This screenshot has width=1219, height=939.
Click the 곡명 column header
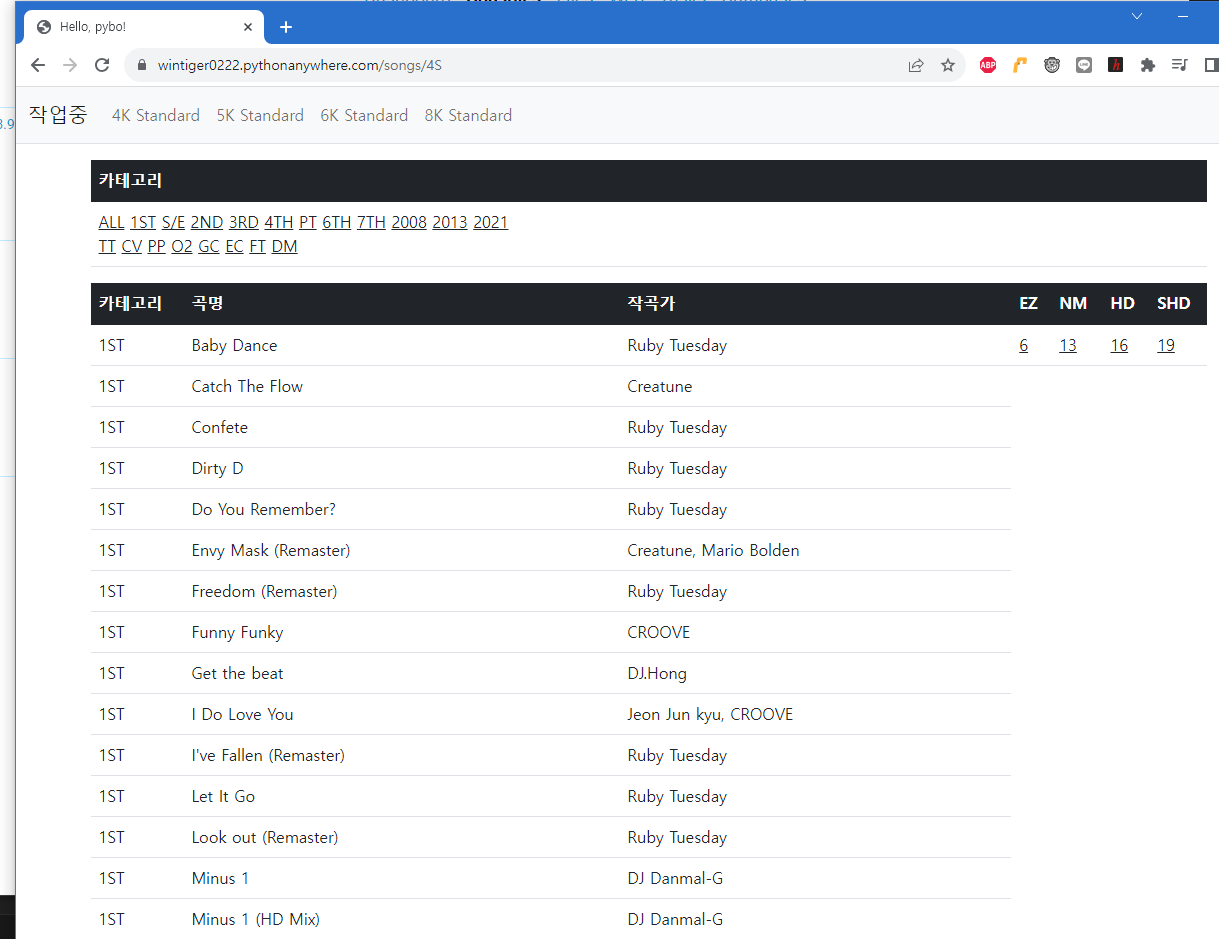207,303
